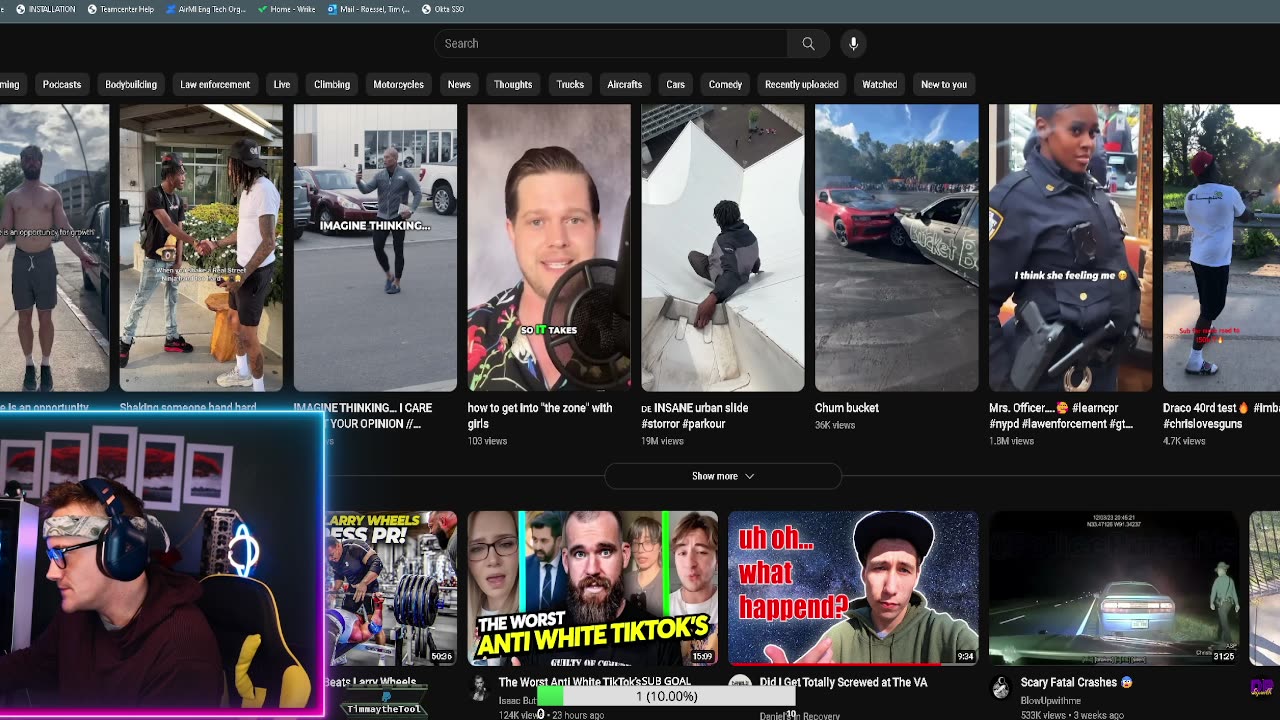Image resolution: width=1280 pixels, height=720 pixels.
Task: Click the '19M views' text
Action: [x=662, y=441]
